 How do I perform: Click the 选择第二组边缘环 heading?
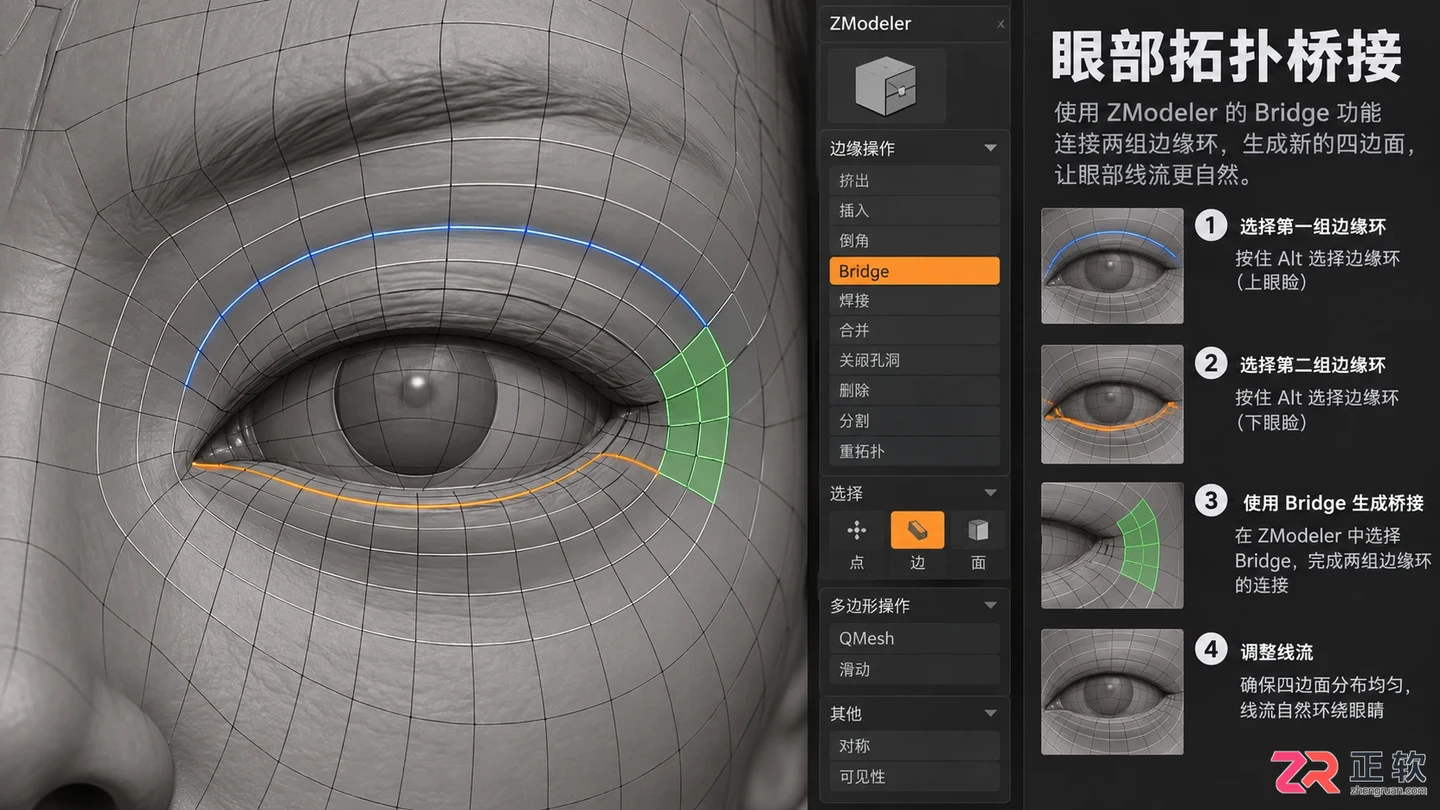1313,365
